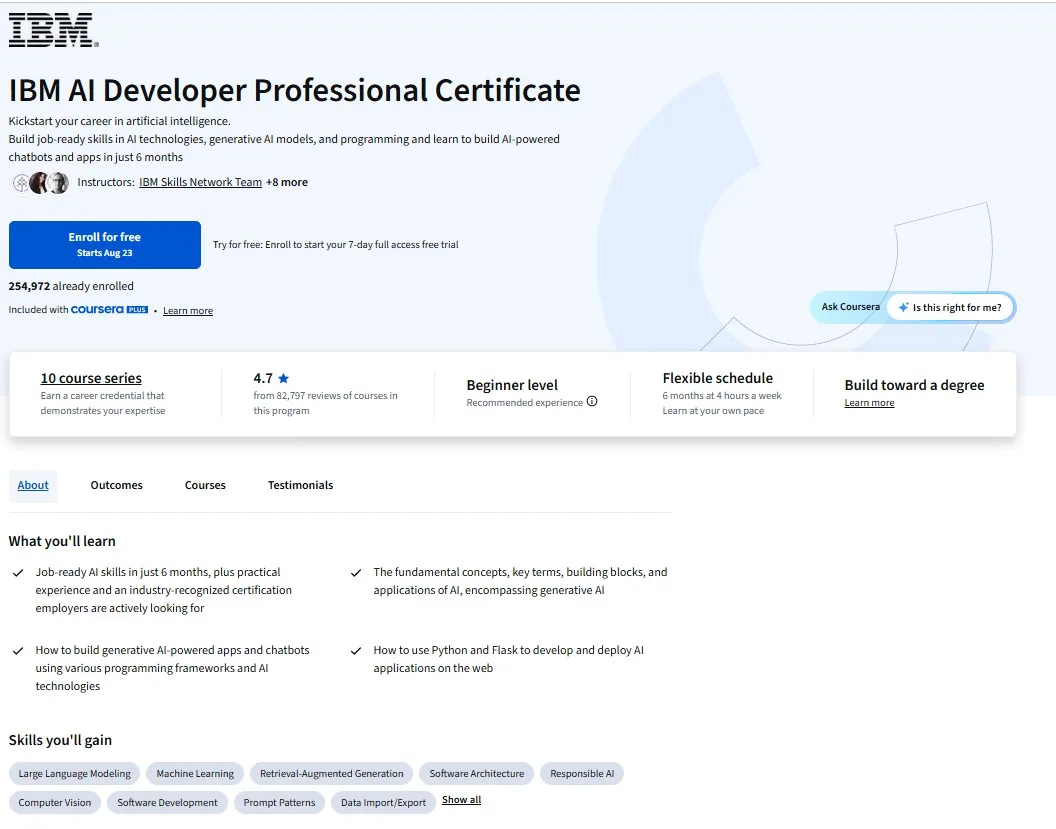This screenshot has width=1056, height=829.
Task: Click the 'What you'll learn' heading
Action: click(62, 541)
